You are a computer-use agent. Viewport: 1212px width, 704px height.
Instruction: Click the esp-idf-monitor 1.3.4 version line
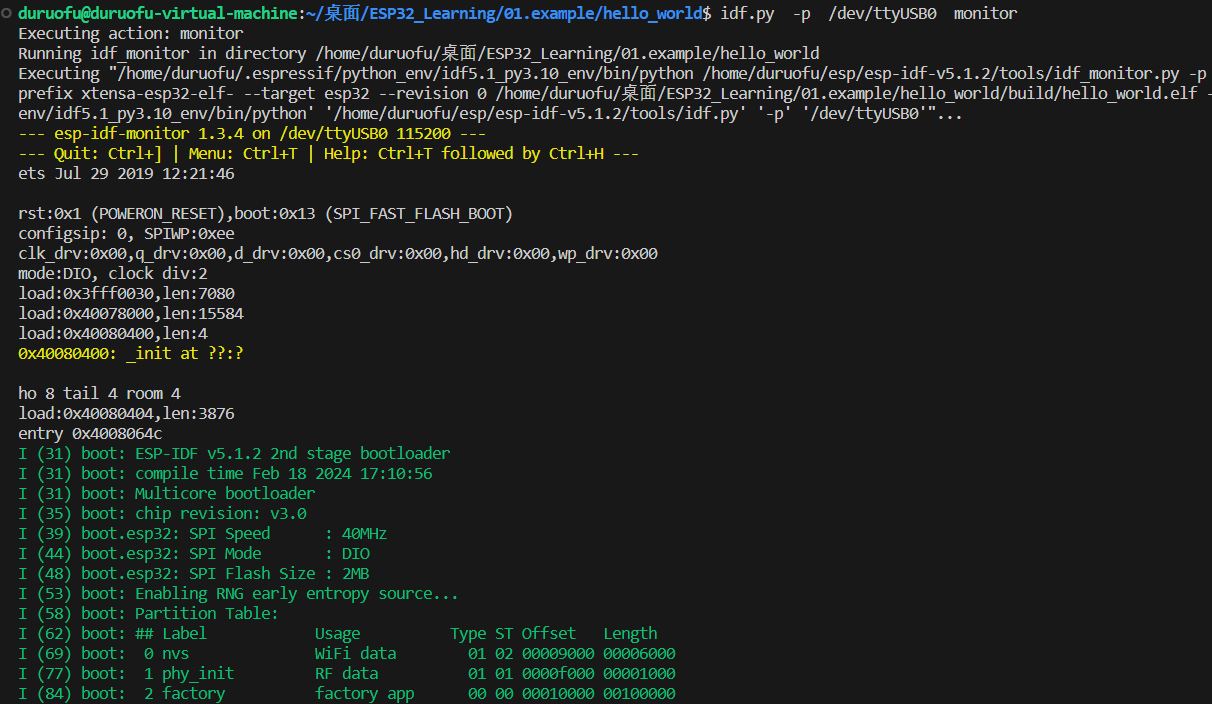click(252, 134)
